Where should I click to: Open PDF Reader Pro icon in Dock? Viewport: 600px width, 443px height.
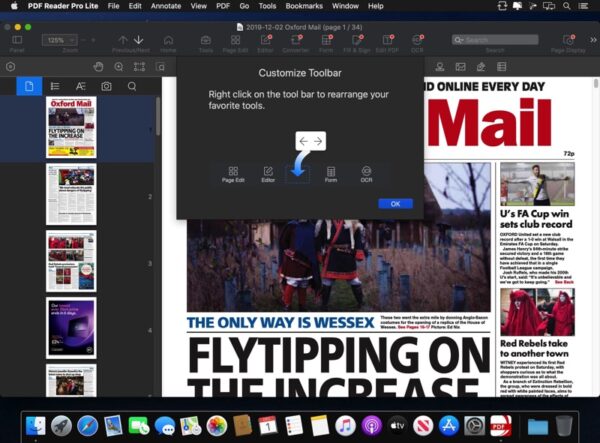point(501,426)
